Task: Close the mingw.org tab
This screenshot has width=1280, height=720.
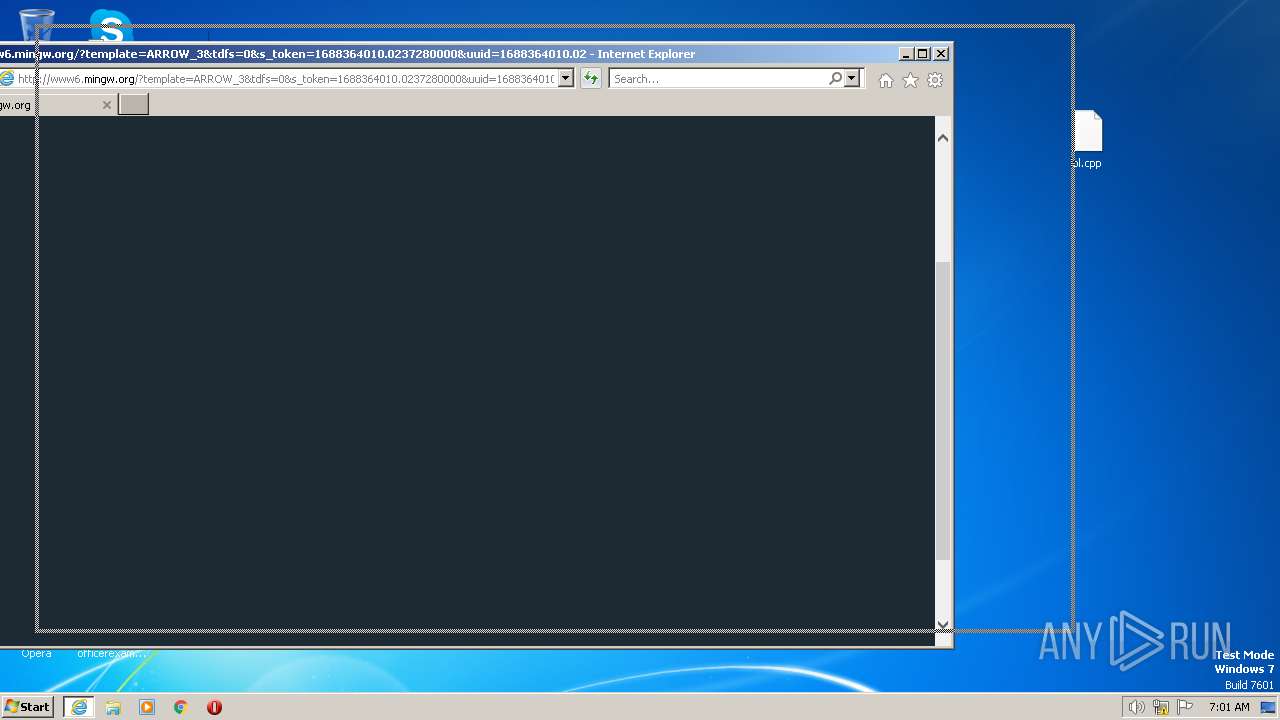Action: 107,104
